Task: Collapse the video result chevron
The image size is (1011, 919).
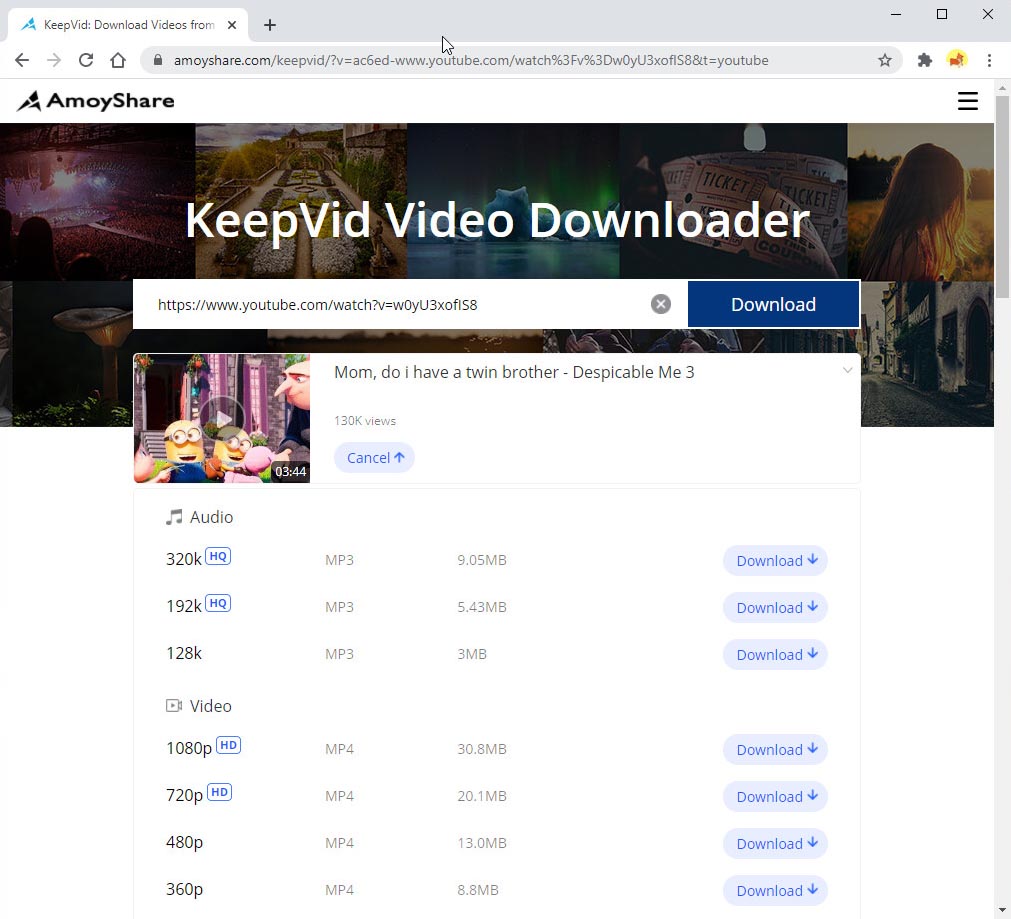Action: click(x=847, y=370)
